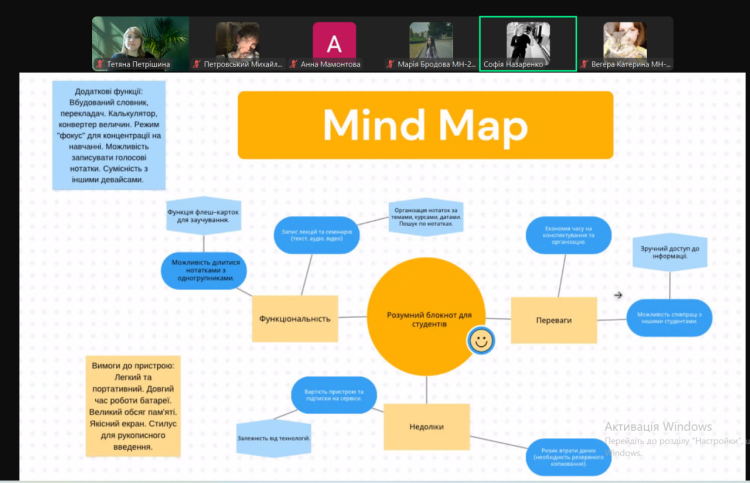Click the avatar letter A of Анна Мамонтова

(334, 41)
